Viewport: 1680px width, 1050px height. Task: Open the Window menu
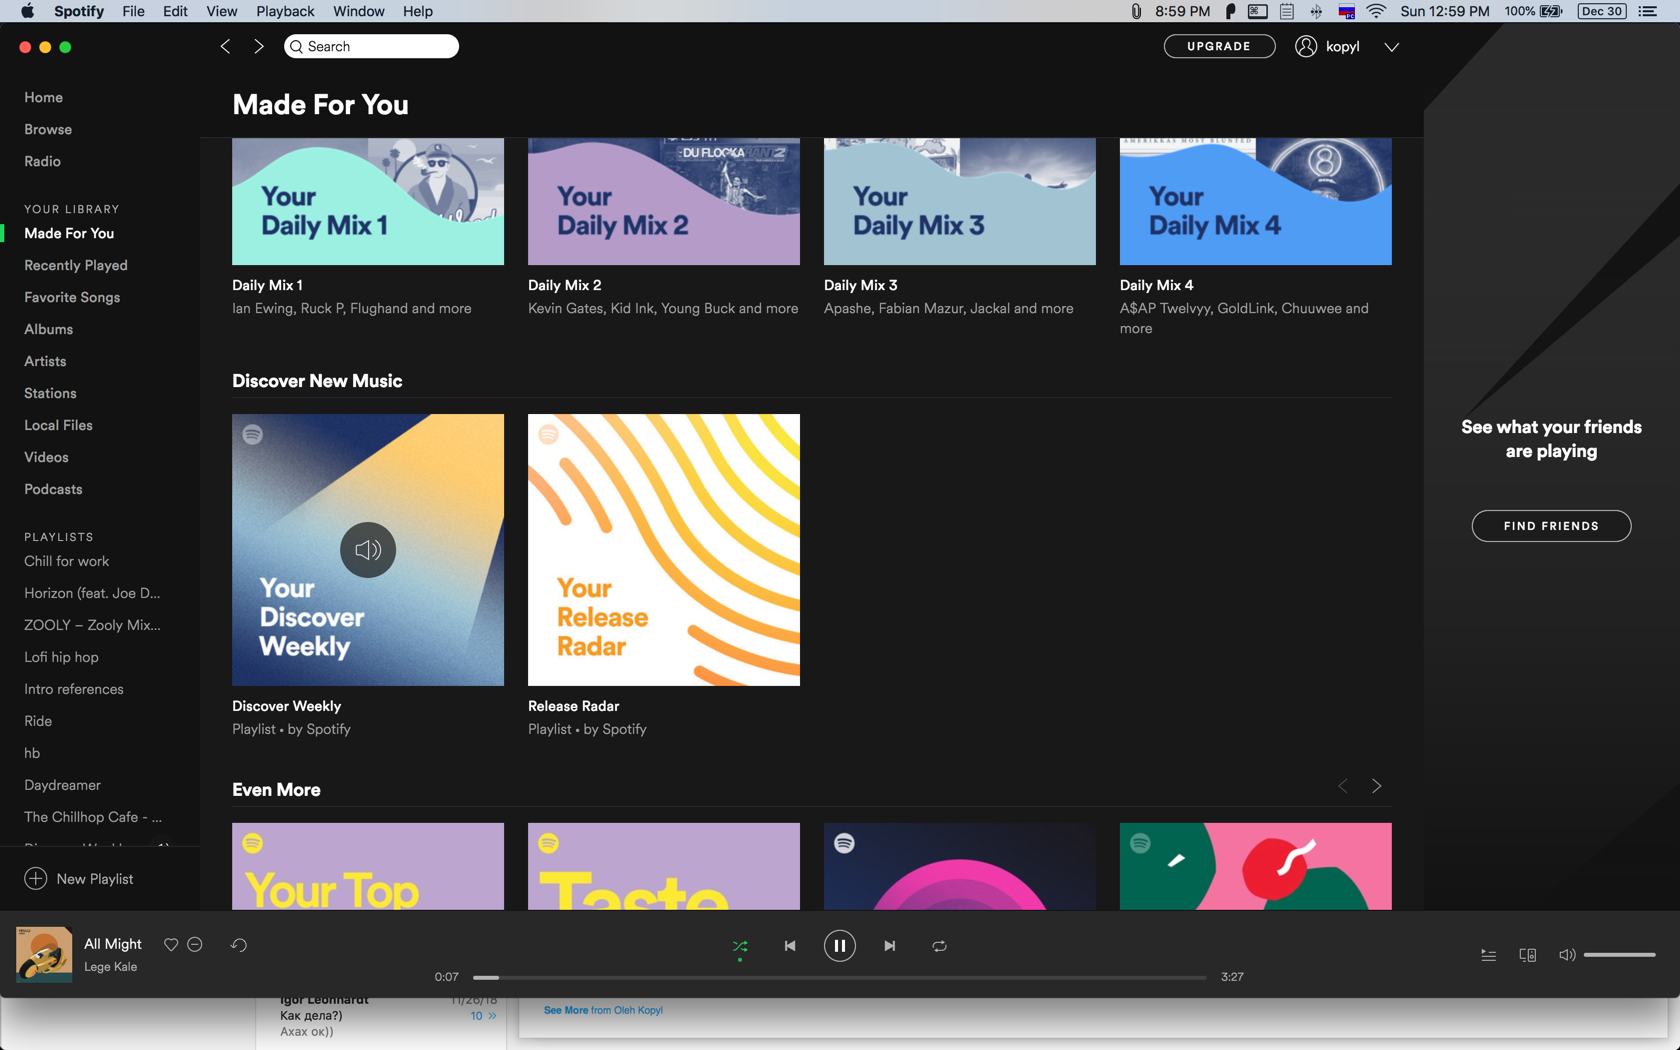click(358, 11)
